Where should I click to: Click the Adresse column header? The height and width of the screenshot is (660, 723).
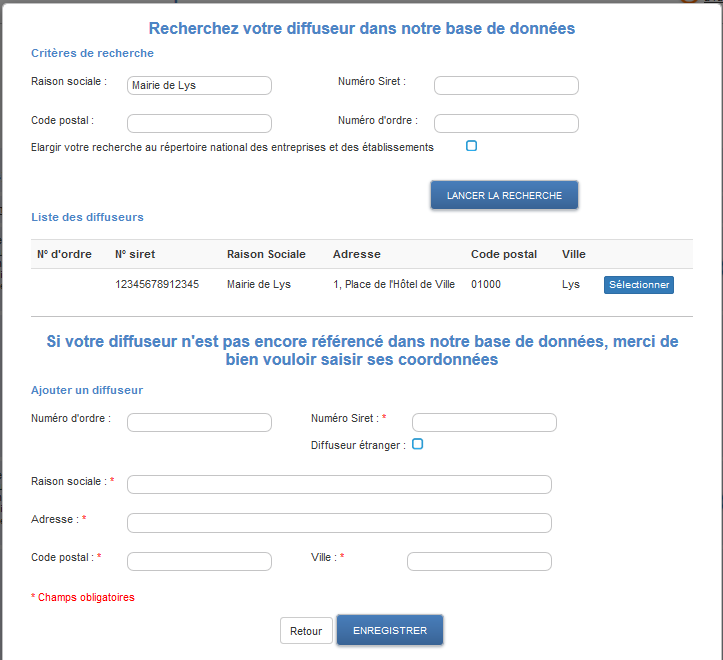(356, 254)
